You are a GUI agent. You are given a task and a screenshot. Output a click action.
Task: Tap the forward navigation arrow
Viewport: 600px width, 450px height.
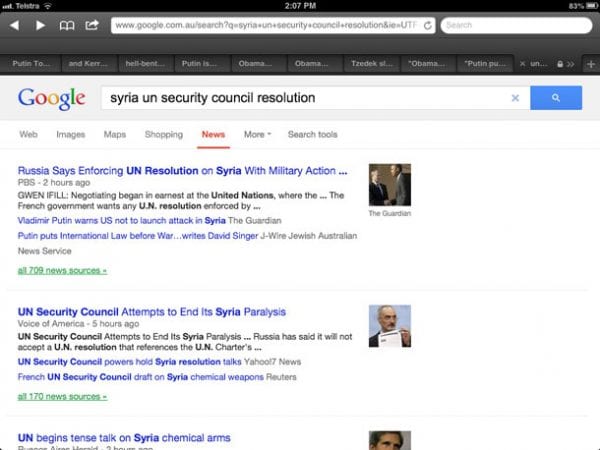click(x=41, y=25)
